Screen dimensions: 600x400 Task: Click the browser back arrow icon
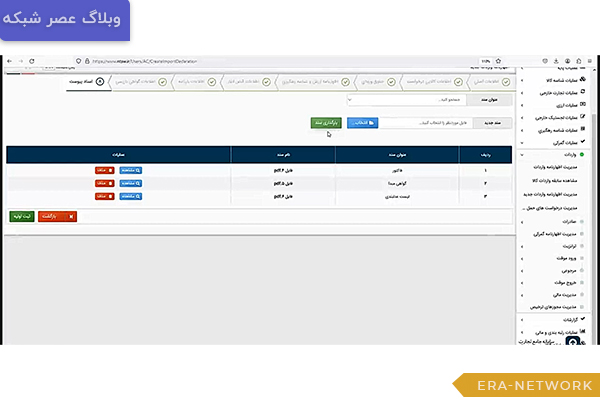coord(9,62)
